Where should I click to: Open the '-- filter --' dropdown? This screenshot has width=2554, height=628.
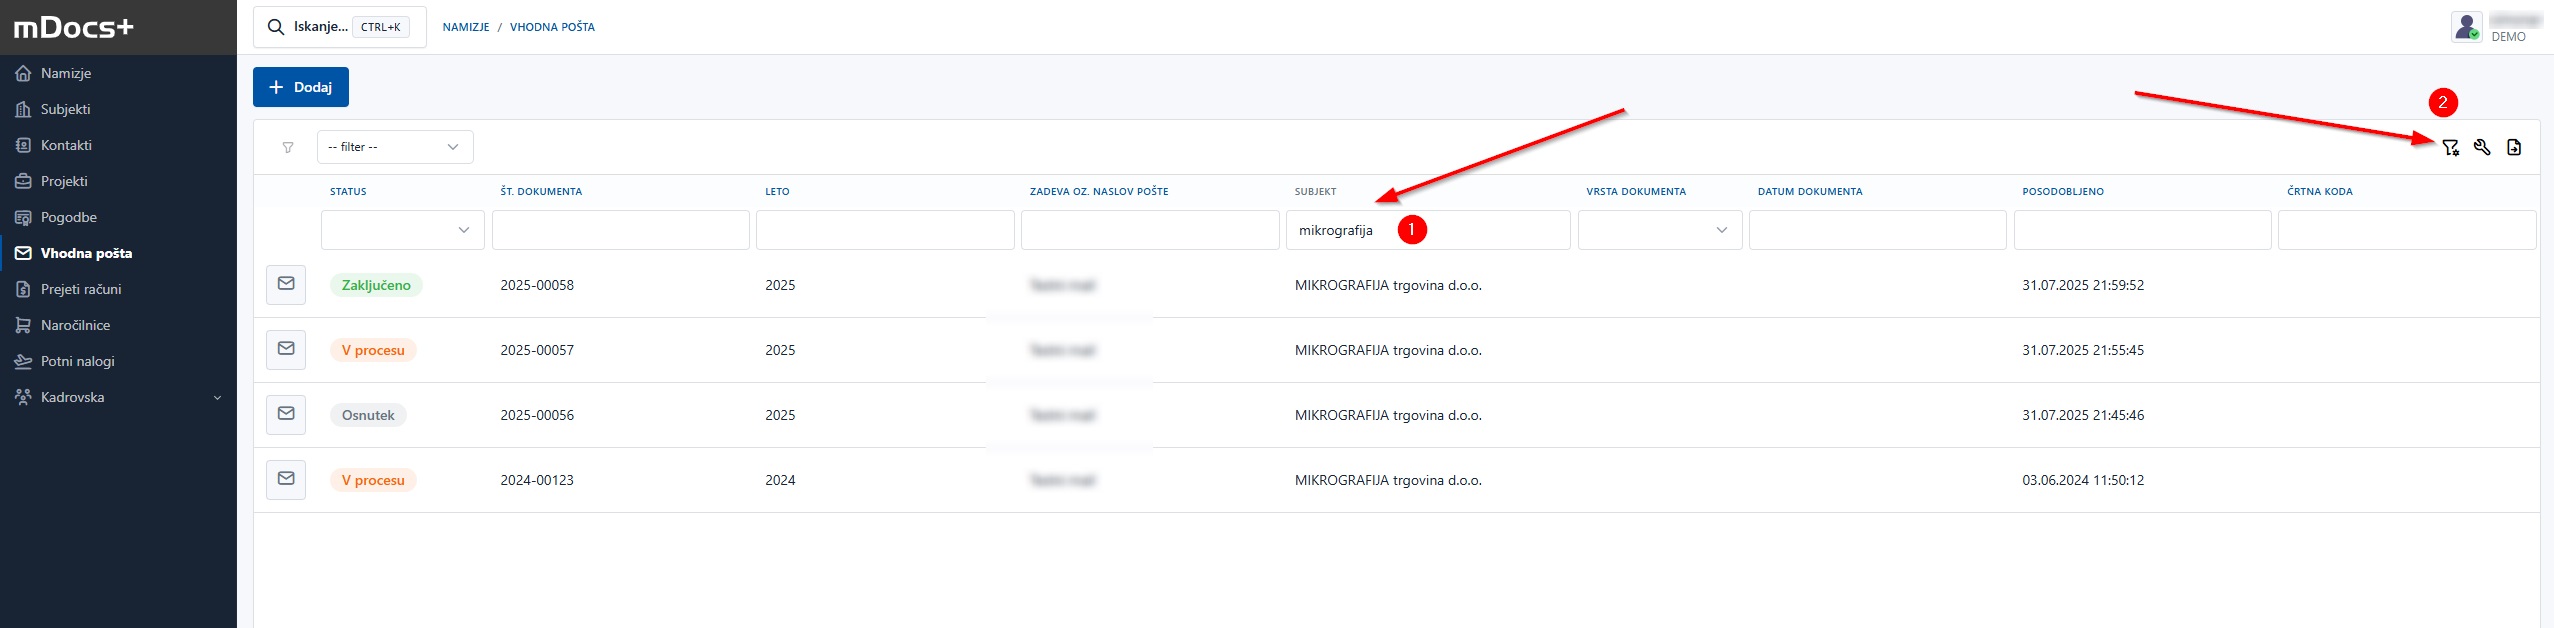point(395,147)
